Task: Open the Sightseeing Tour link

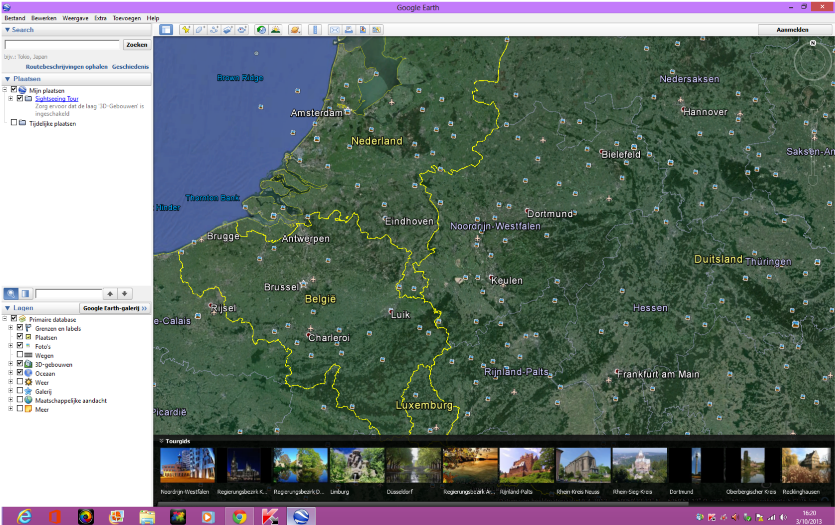Action: (56, 99)
